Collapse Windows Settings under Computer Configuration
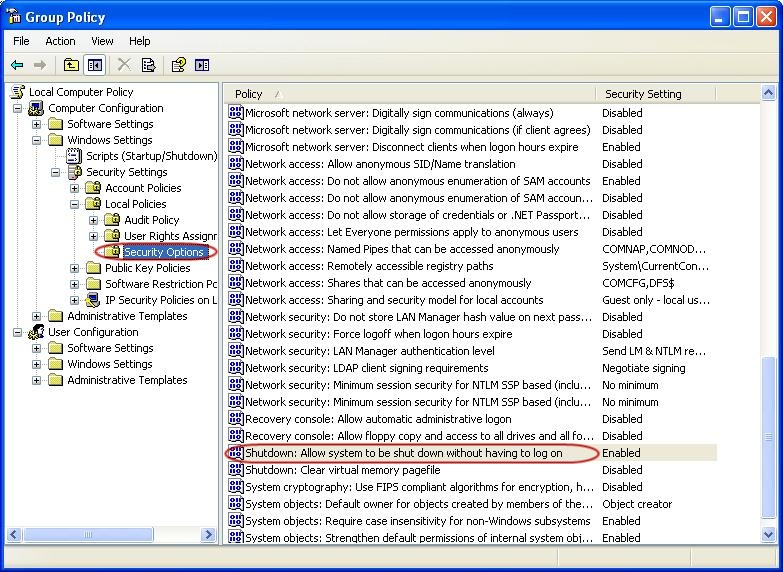This screenshot has height=572, width=783. pyautogui.click(x=36, y=140)
